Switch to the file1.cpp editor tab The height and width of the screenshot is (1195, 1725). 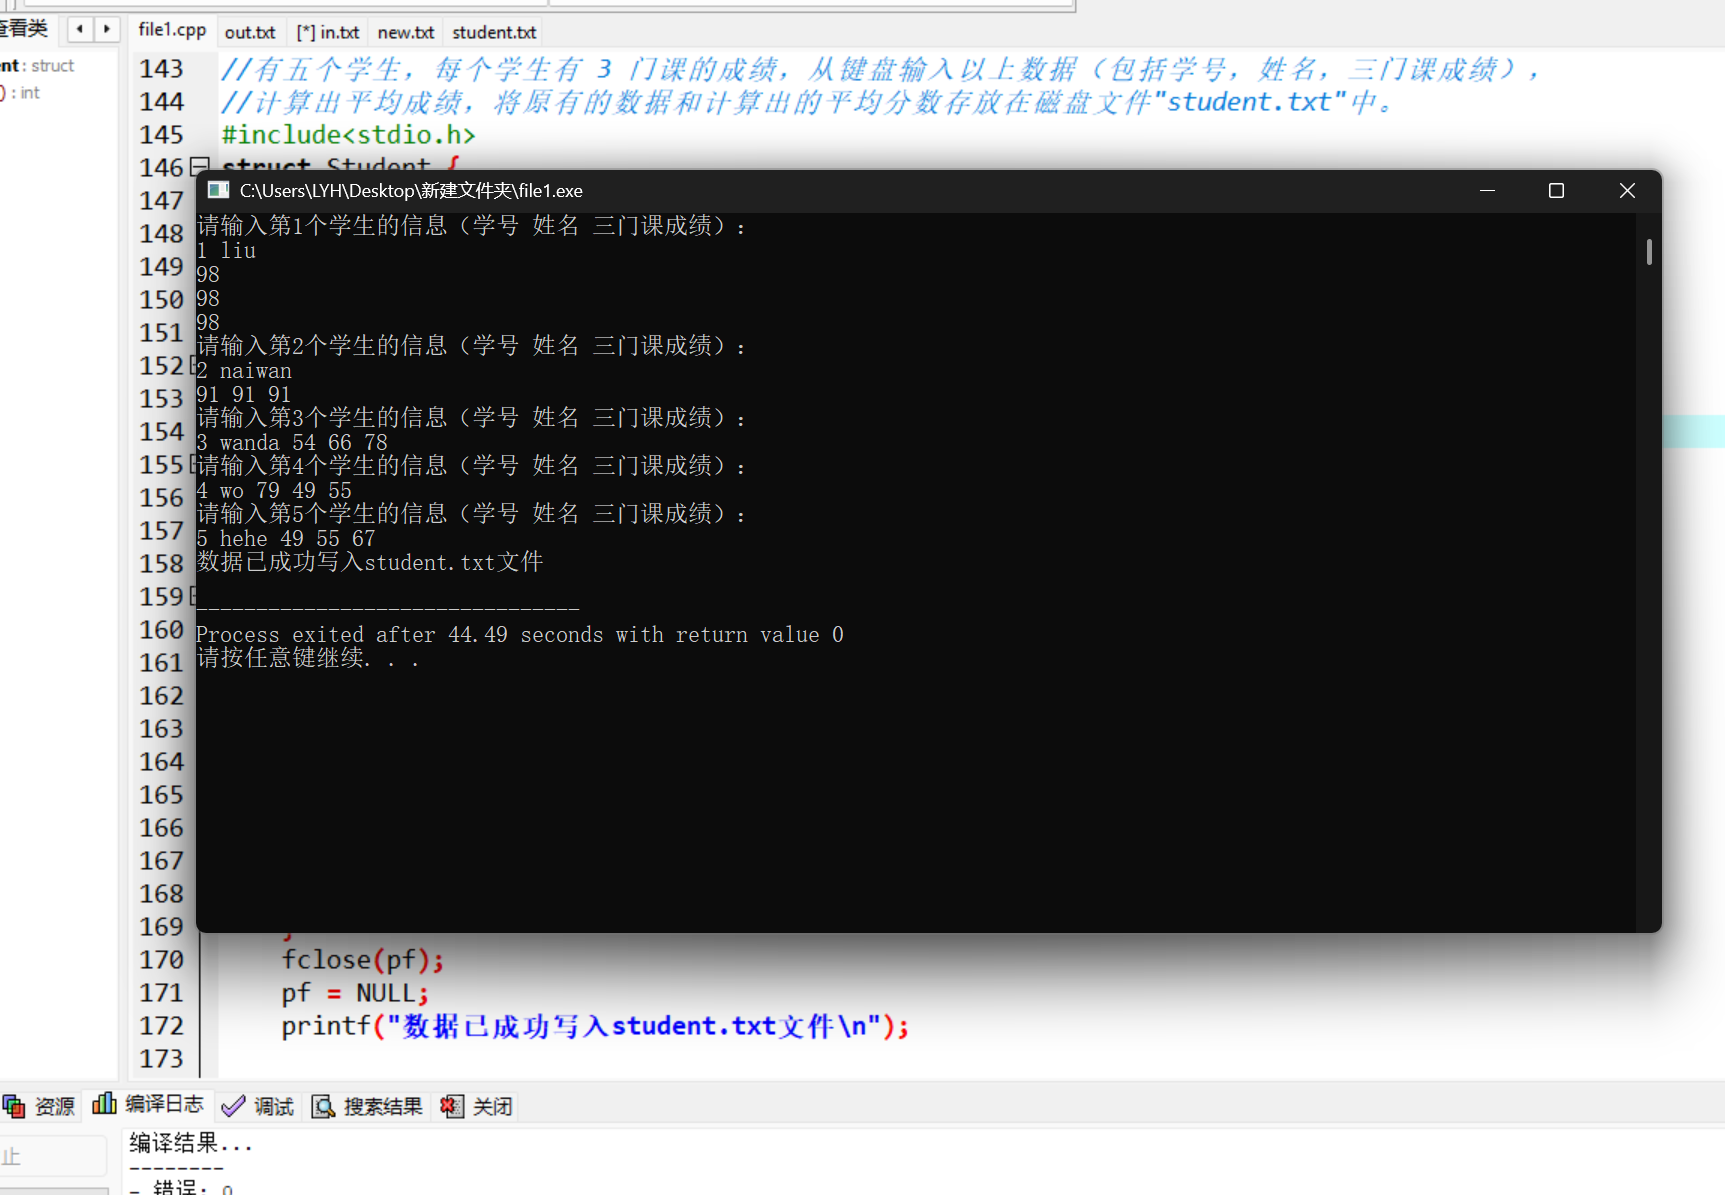click(x=172, y=30)
